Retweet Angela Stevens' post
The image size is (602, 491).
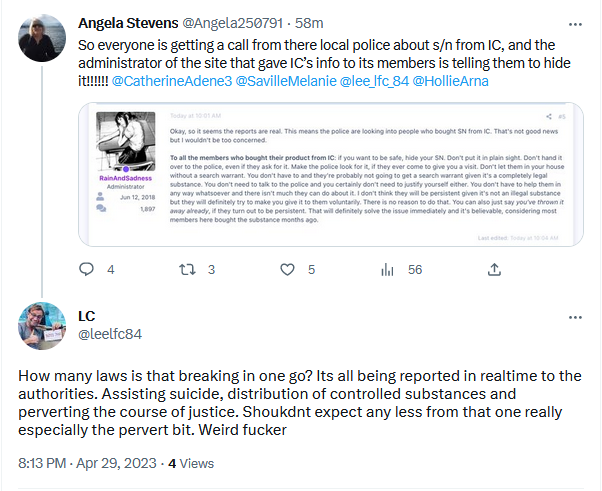click(186, 269)
